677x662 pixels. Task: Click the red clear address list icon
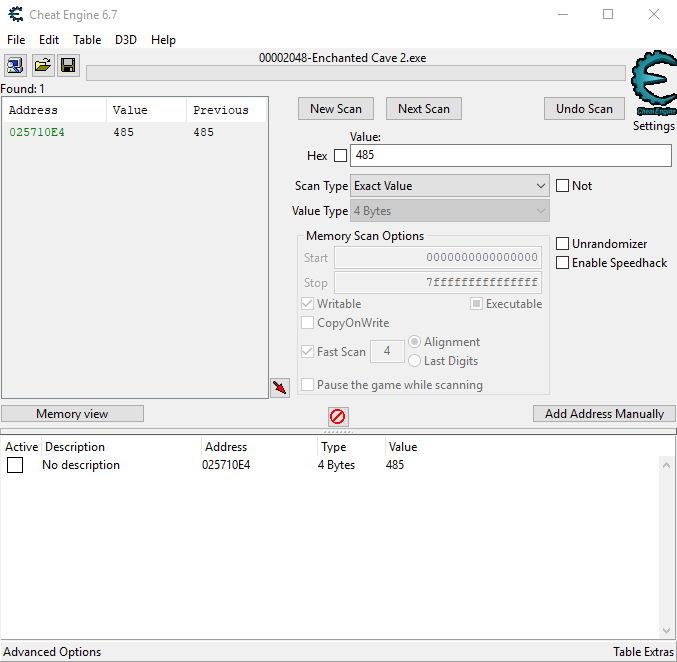point(338,416)
